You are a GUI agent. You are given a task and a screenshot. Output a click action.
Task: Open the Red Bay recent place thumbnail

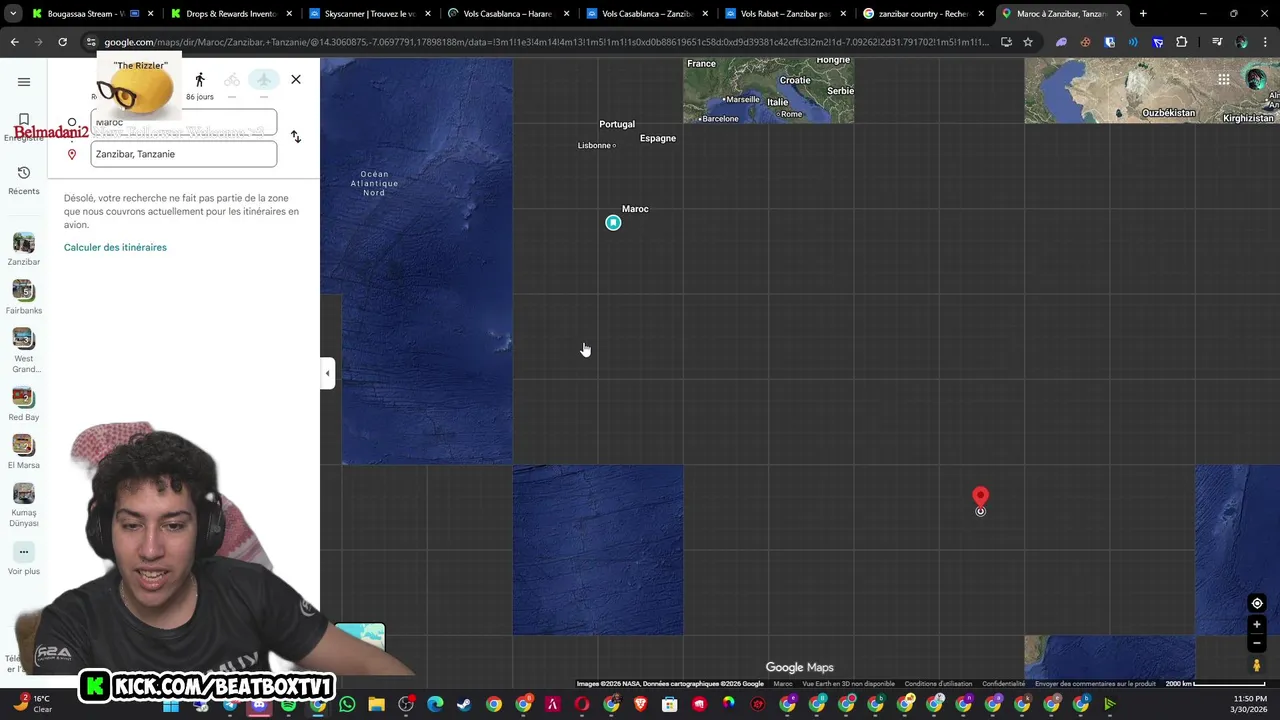pos(24,397)
